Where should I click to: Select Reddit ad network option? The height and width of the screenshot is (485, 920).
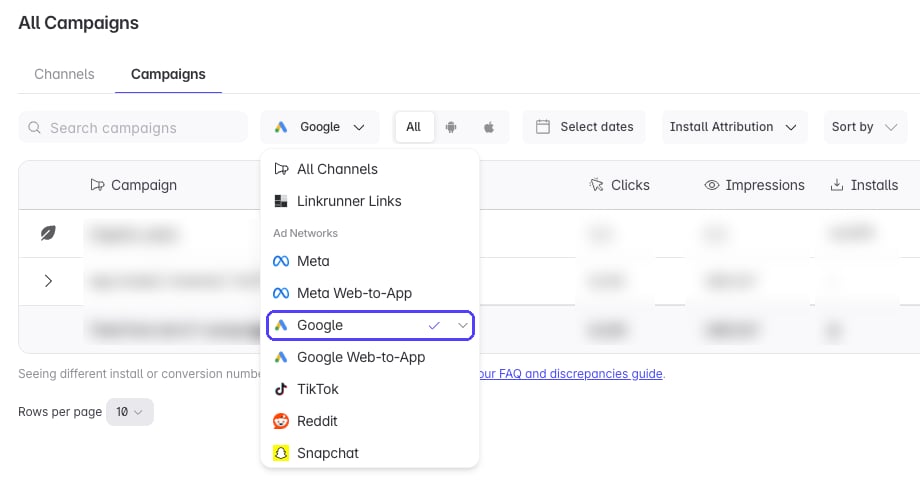point(370,421)
